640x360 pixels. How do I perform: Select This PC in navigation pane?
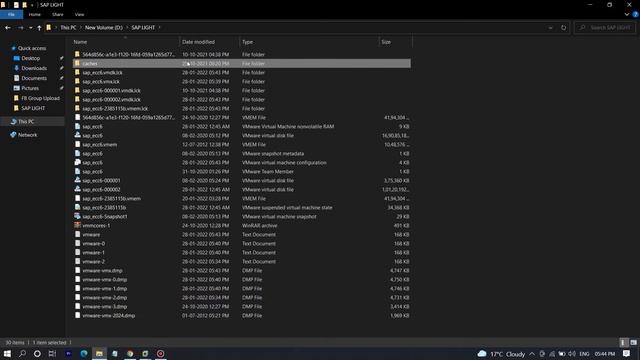click(26, 122)
